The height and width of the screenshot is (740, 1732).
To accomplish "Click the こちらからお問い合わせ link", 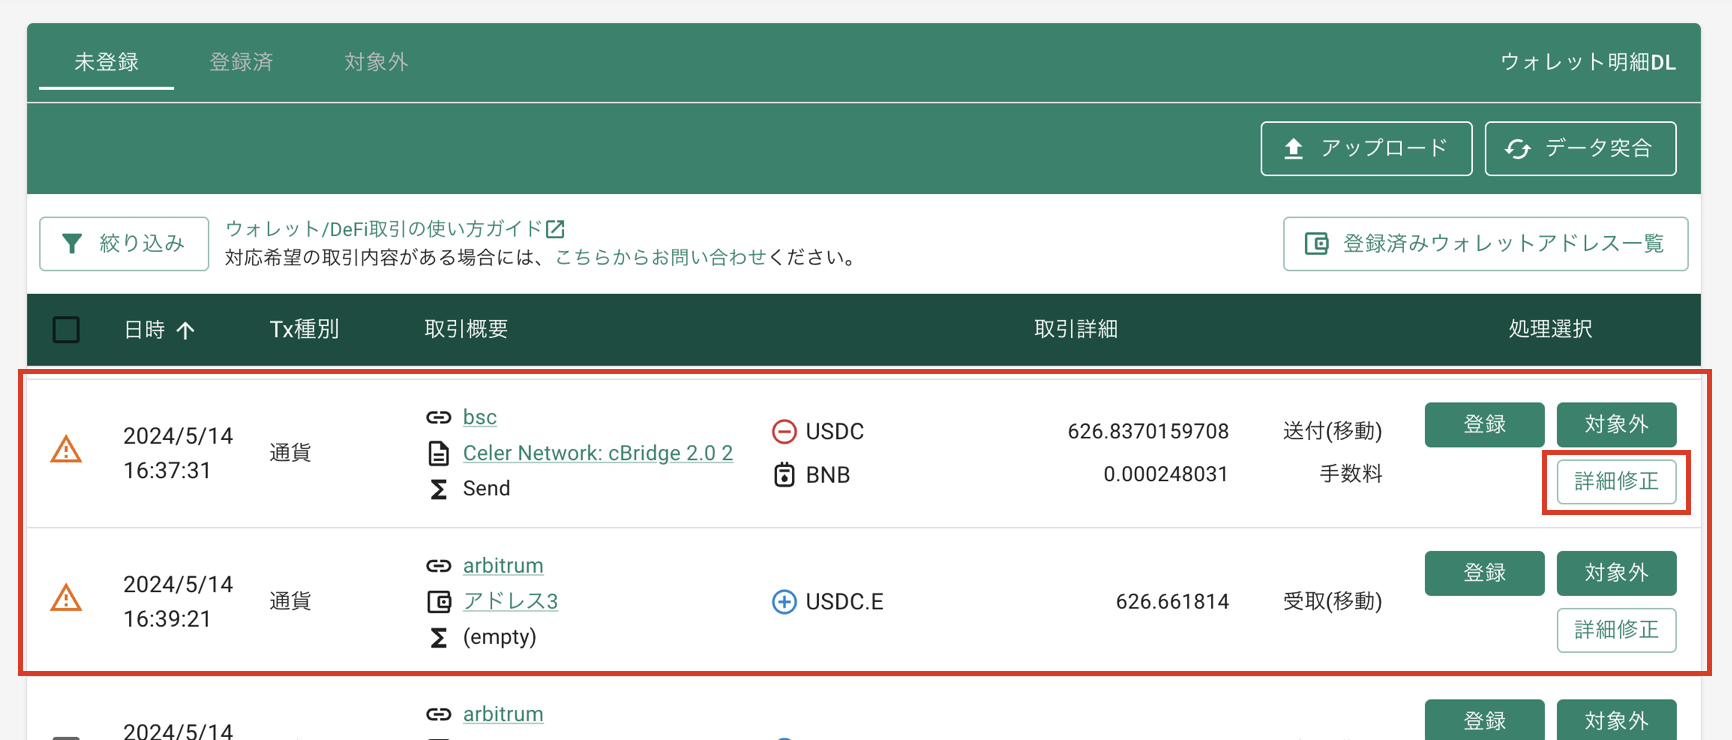I will (x=660, y=258).
